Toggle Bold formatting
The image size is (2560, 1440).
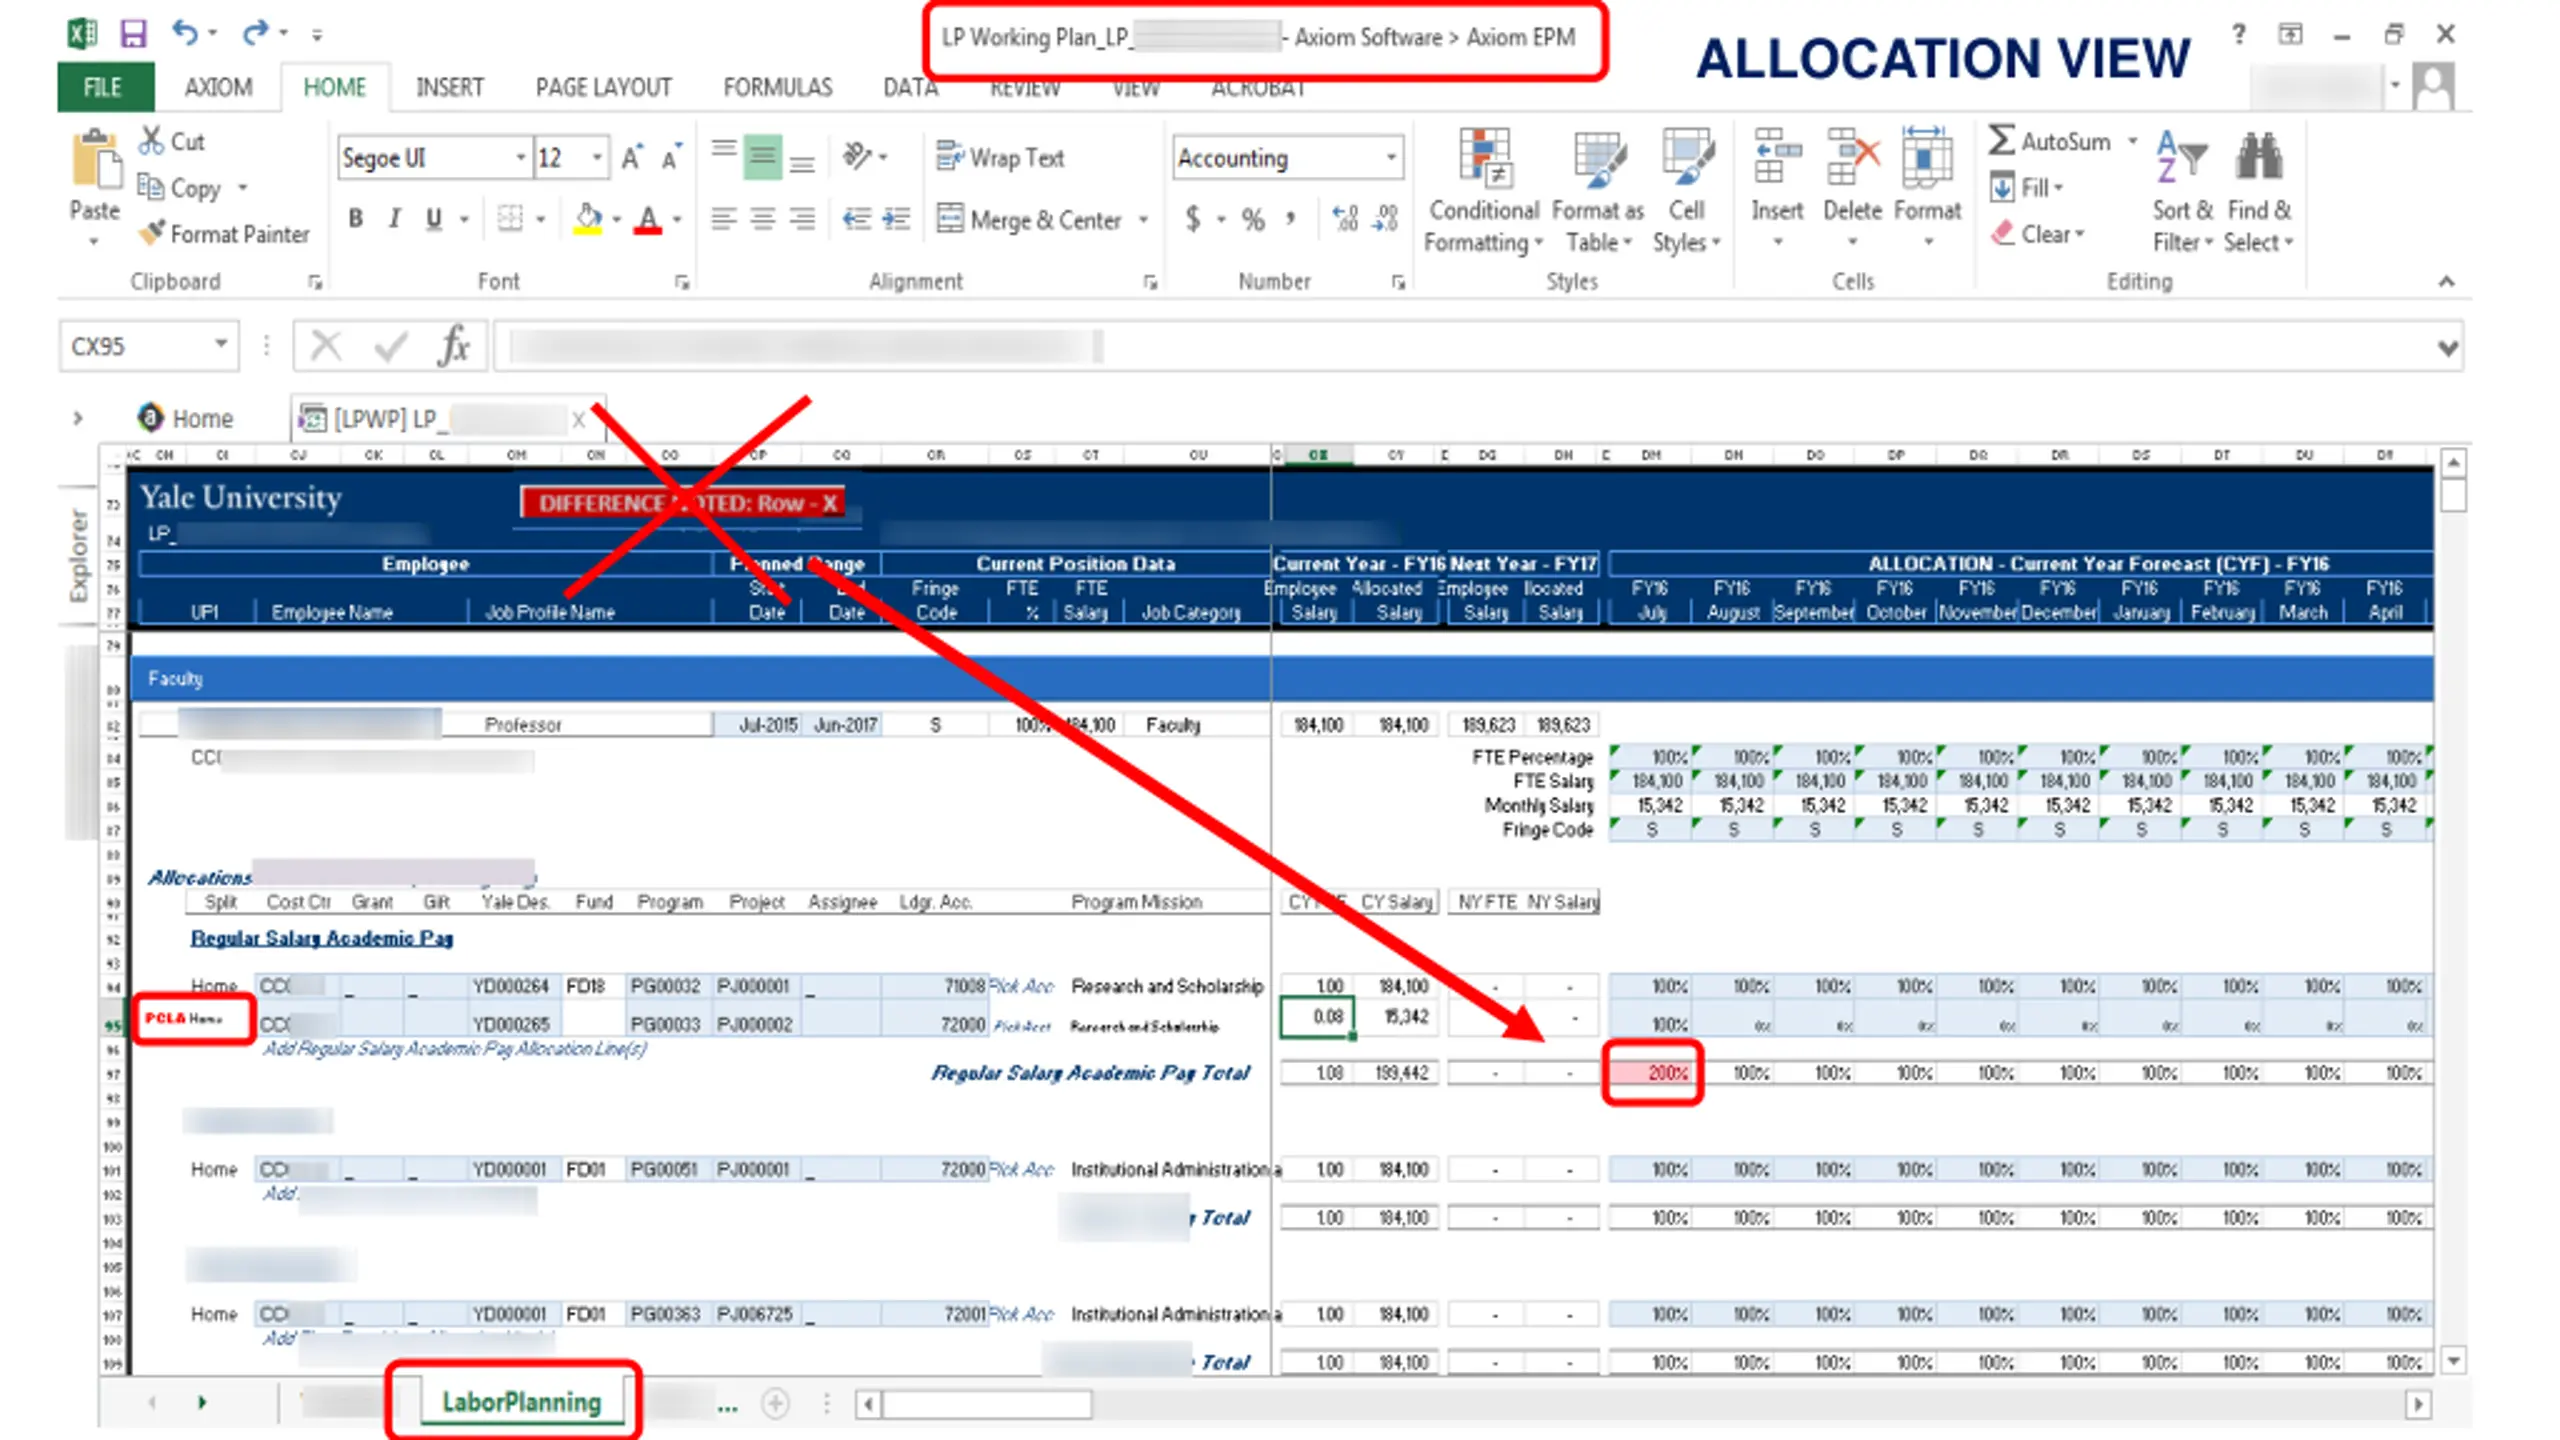click(355, 219)
